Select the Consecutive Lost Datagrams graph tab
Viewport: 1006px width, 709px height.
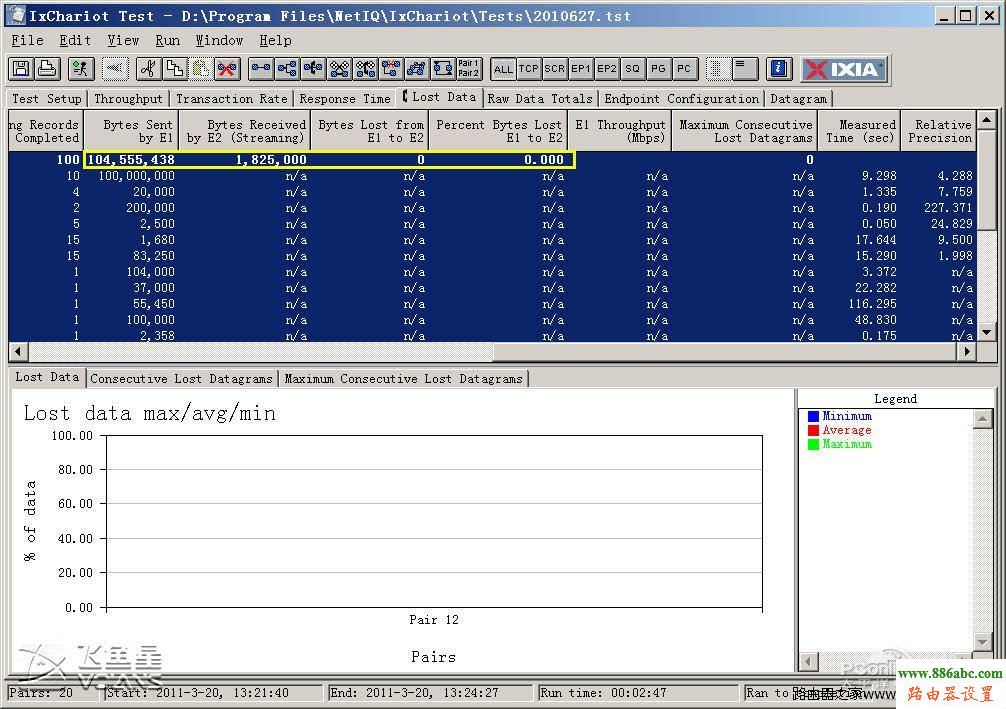click(181, 379)
